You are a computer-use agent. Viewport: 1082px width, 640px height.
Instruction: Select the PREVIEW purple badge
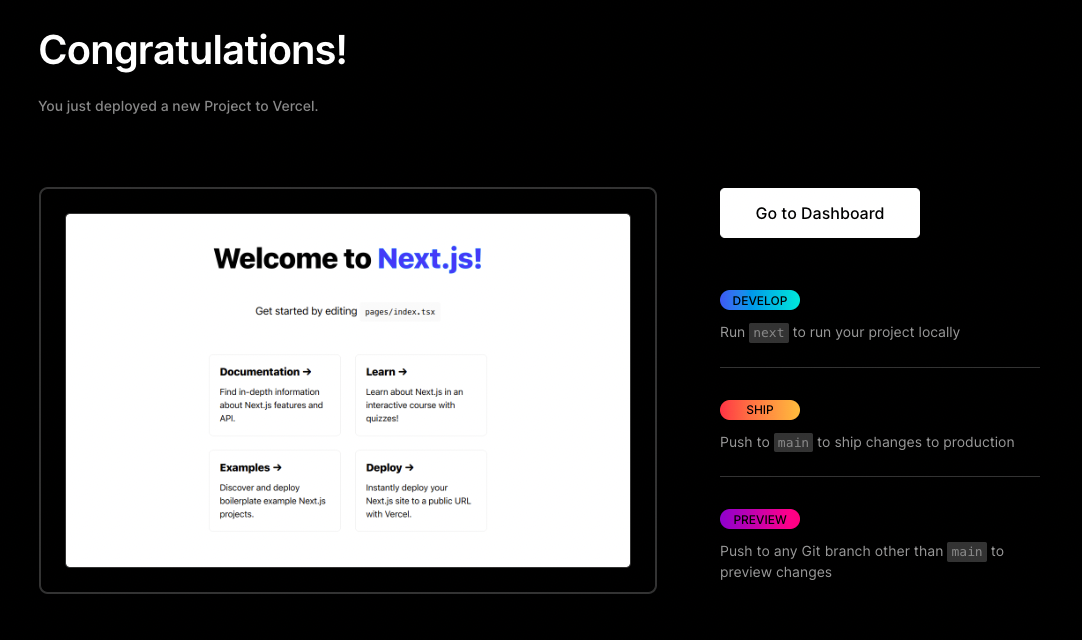pos(760,519)
